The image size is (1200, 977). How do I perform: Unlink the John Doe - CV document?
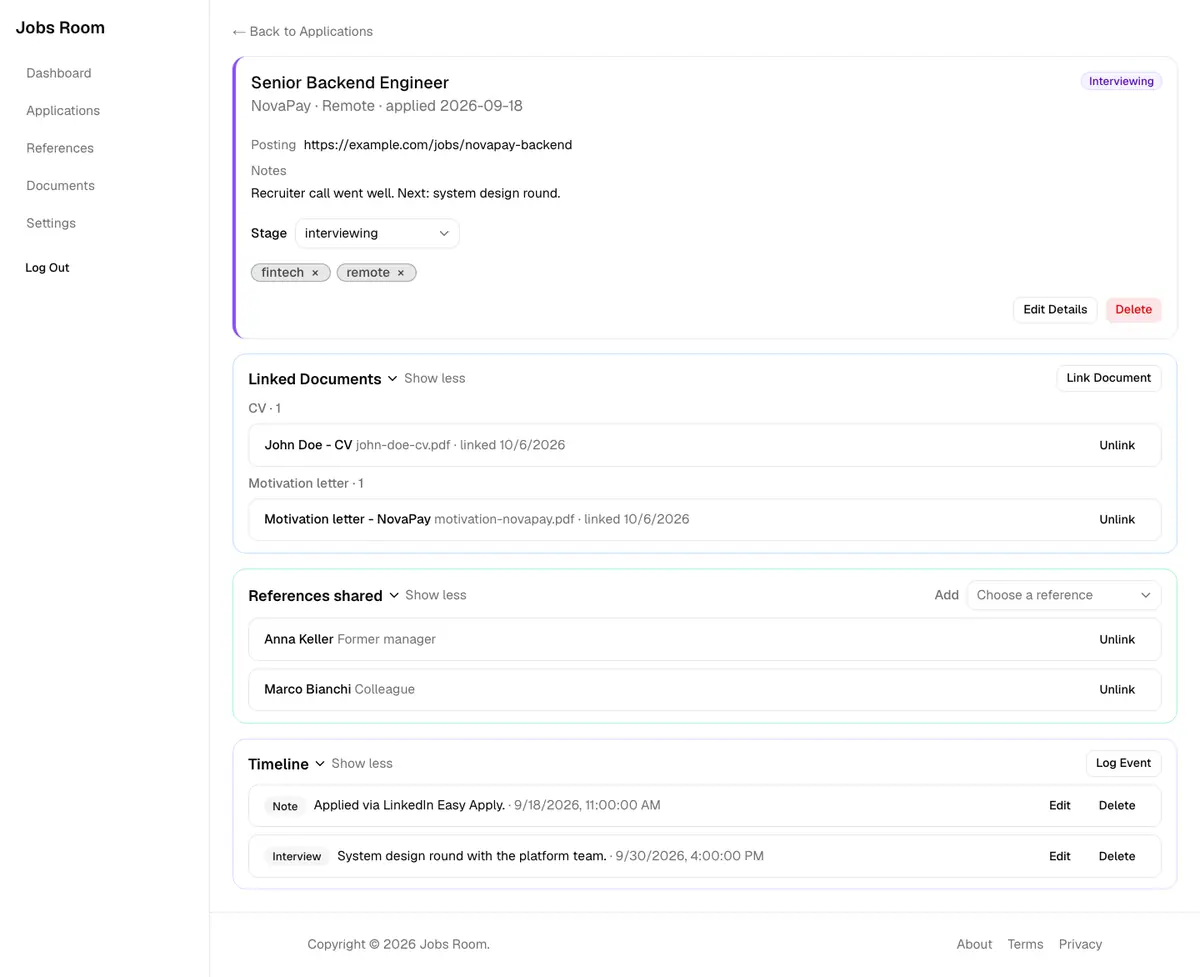pyautogui.click(x=1117, y=445)
